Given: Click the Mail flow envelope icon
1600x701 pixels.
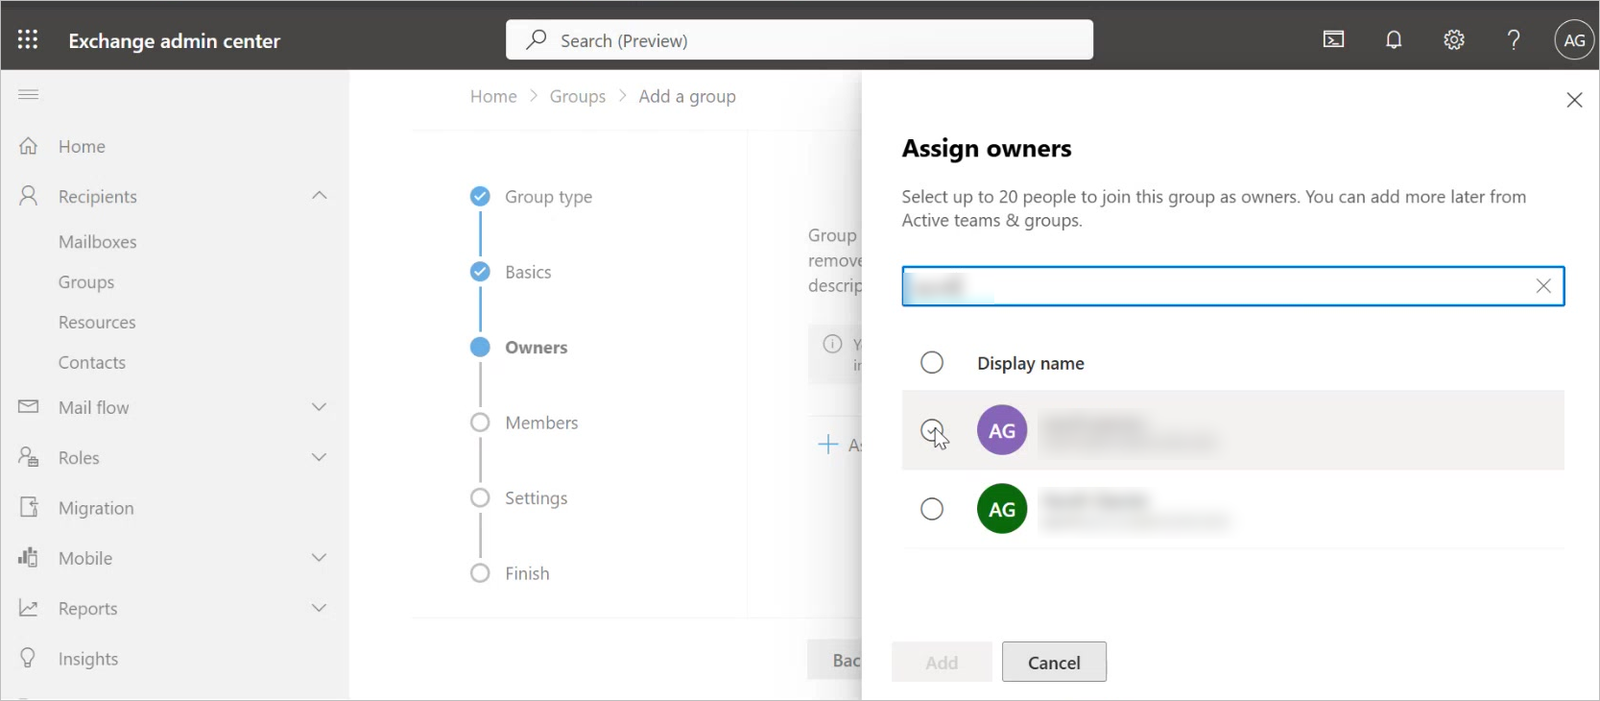Looking at the screenshot, I should (28, 407).
